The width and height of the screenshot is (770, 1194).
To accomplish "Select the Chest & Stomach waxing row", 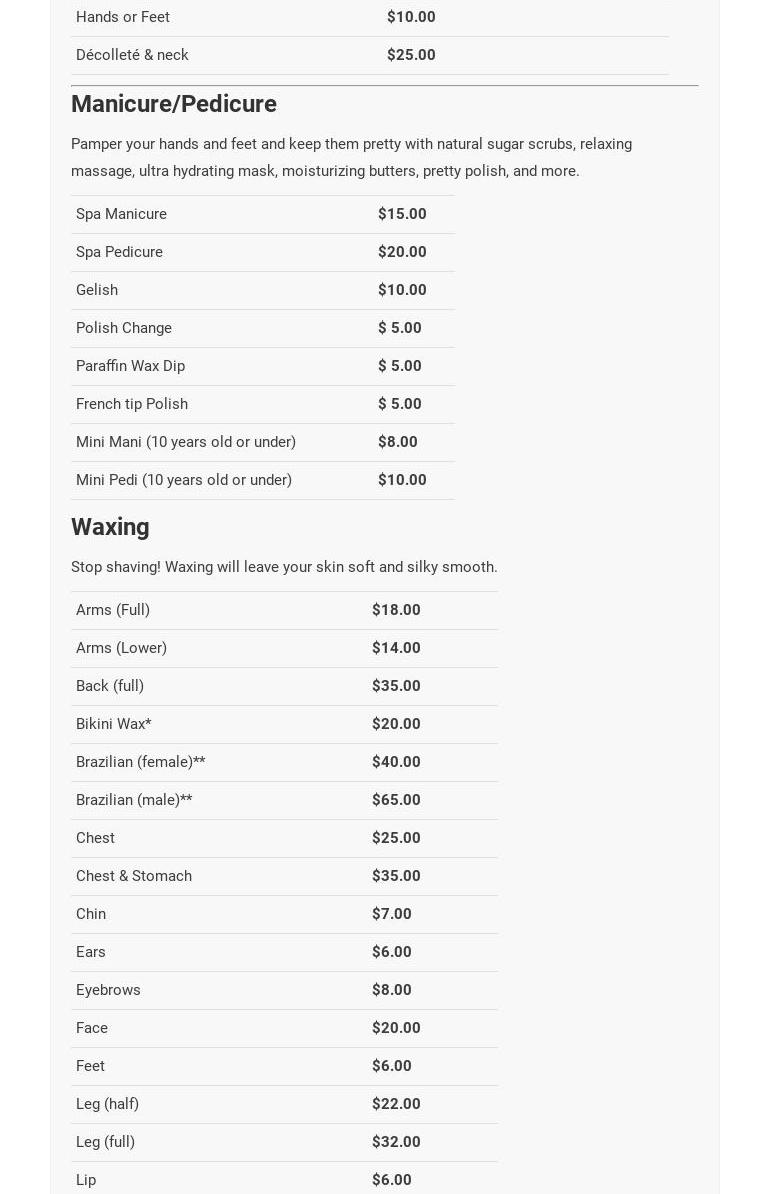I will (x=134, y=876).
